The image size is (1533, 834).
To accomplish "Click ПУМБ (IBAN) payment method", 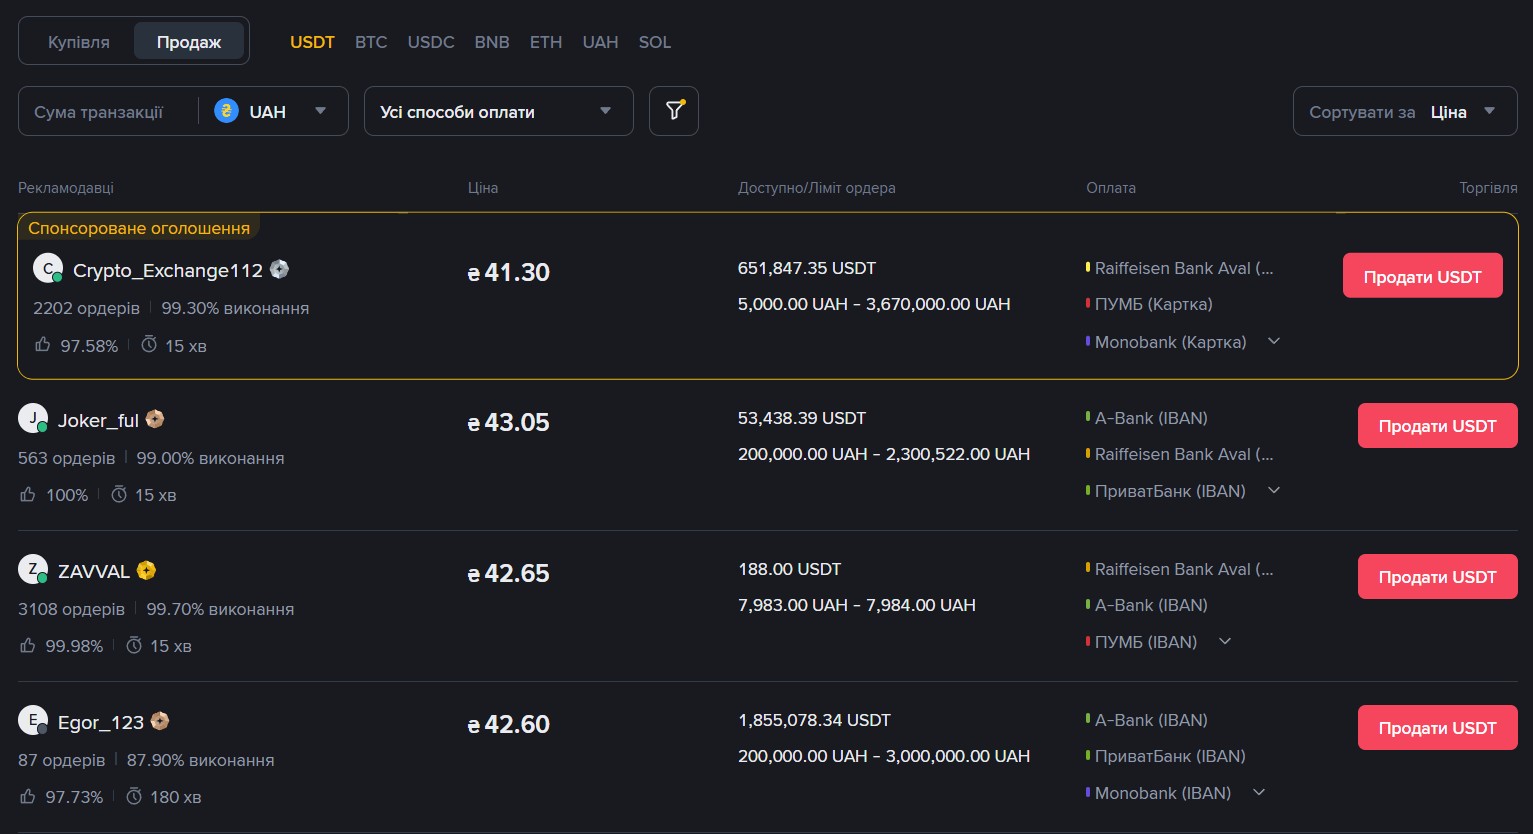I will tap(1146, 642).
